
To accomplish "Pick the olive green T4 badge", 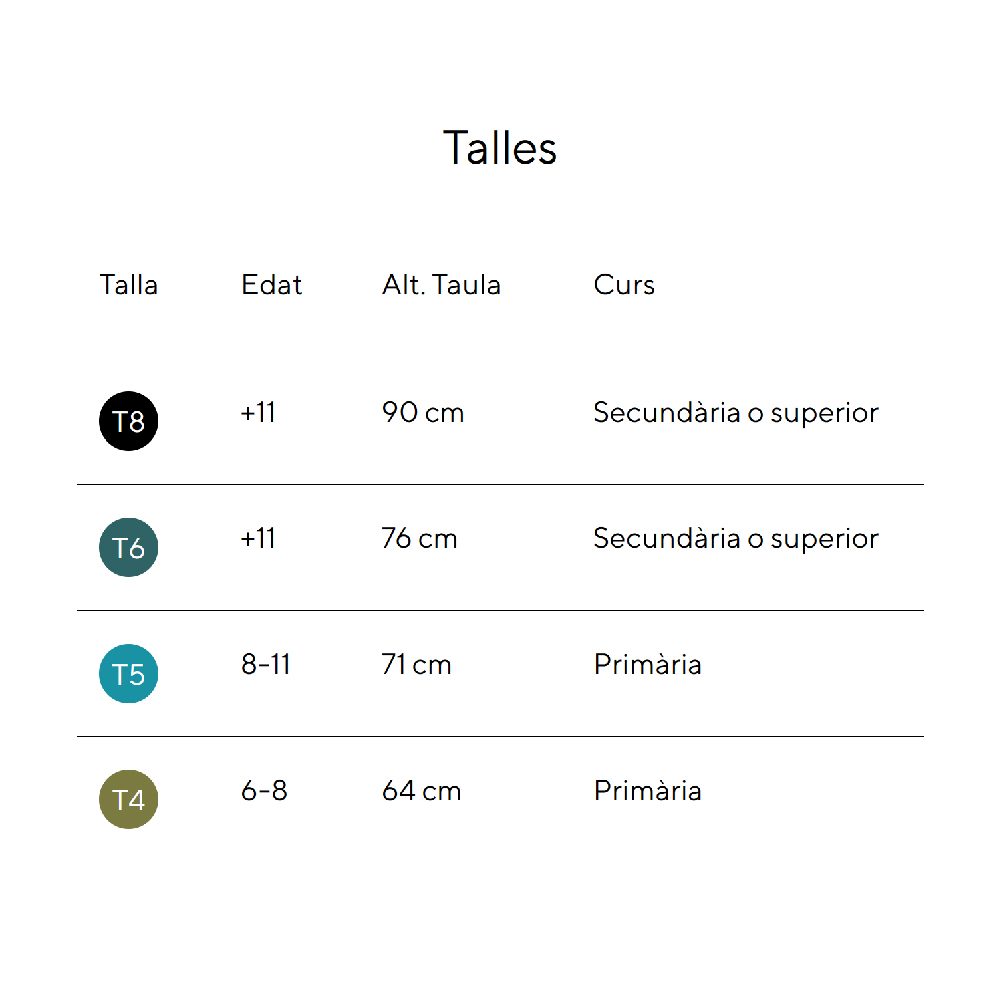I will (x=129, y=800).
